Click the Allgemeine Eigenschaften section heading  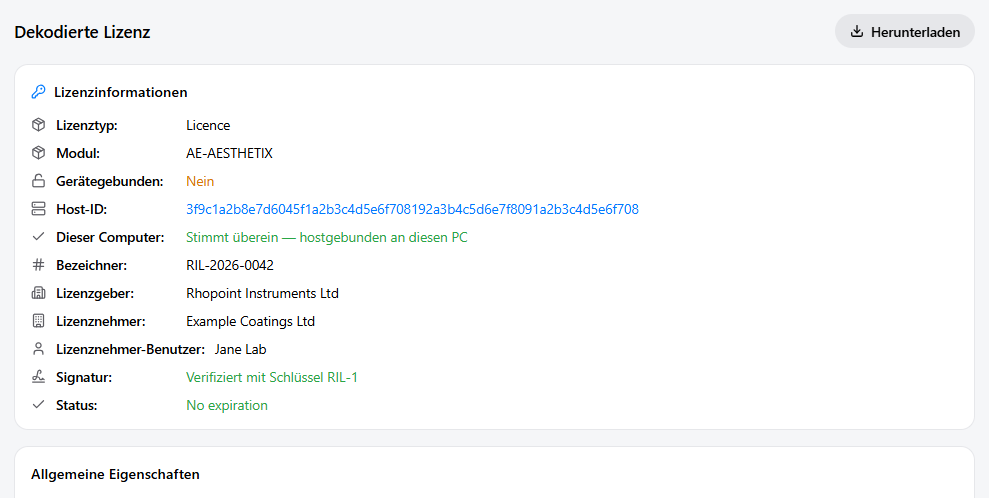coord(115,474)
